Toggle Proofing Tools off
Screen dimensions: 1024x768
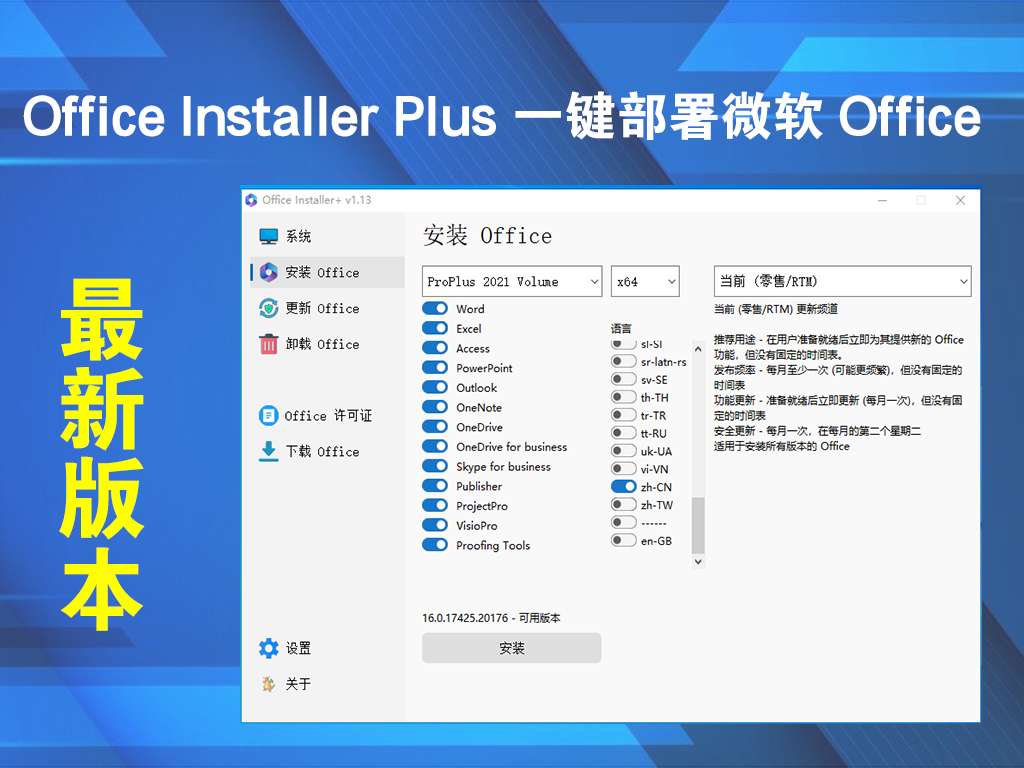coord(435,544)
